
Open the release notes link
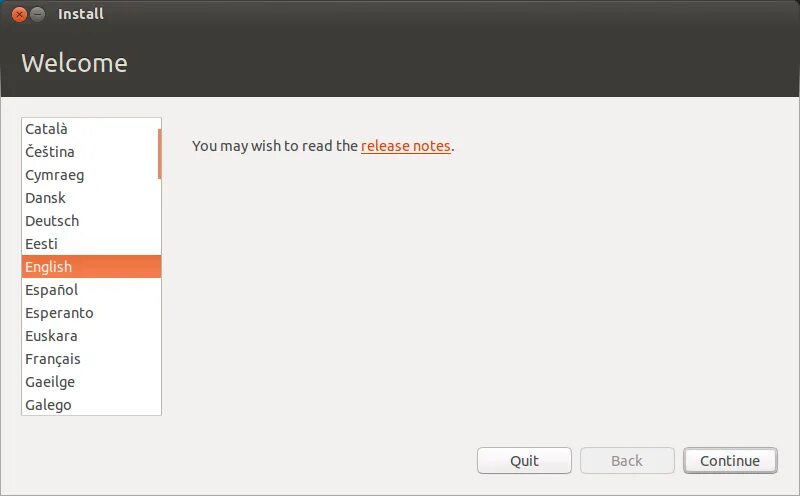click(x=406, y=146)
